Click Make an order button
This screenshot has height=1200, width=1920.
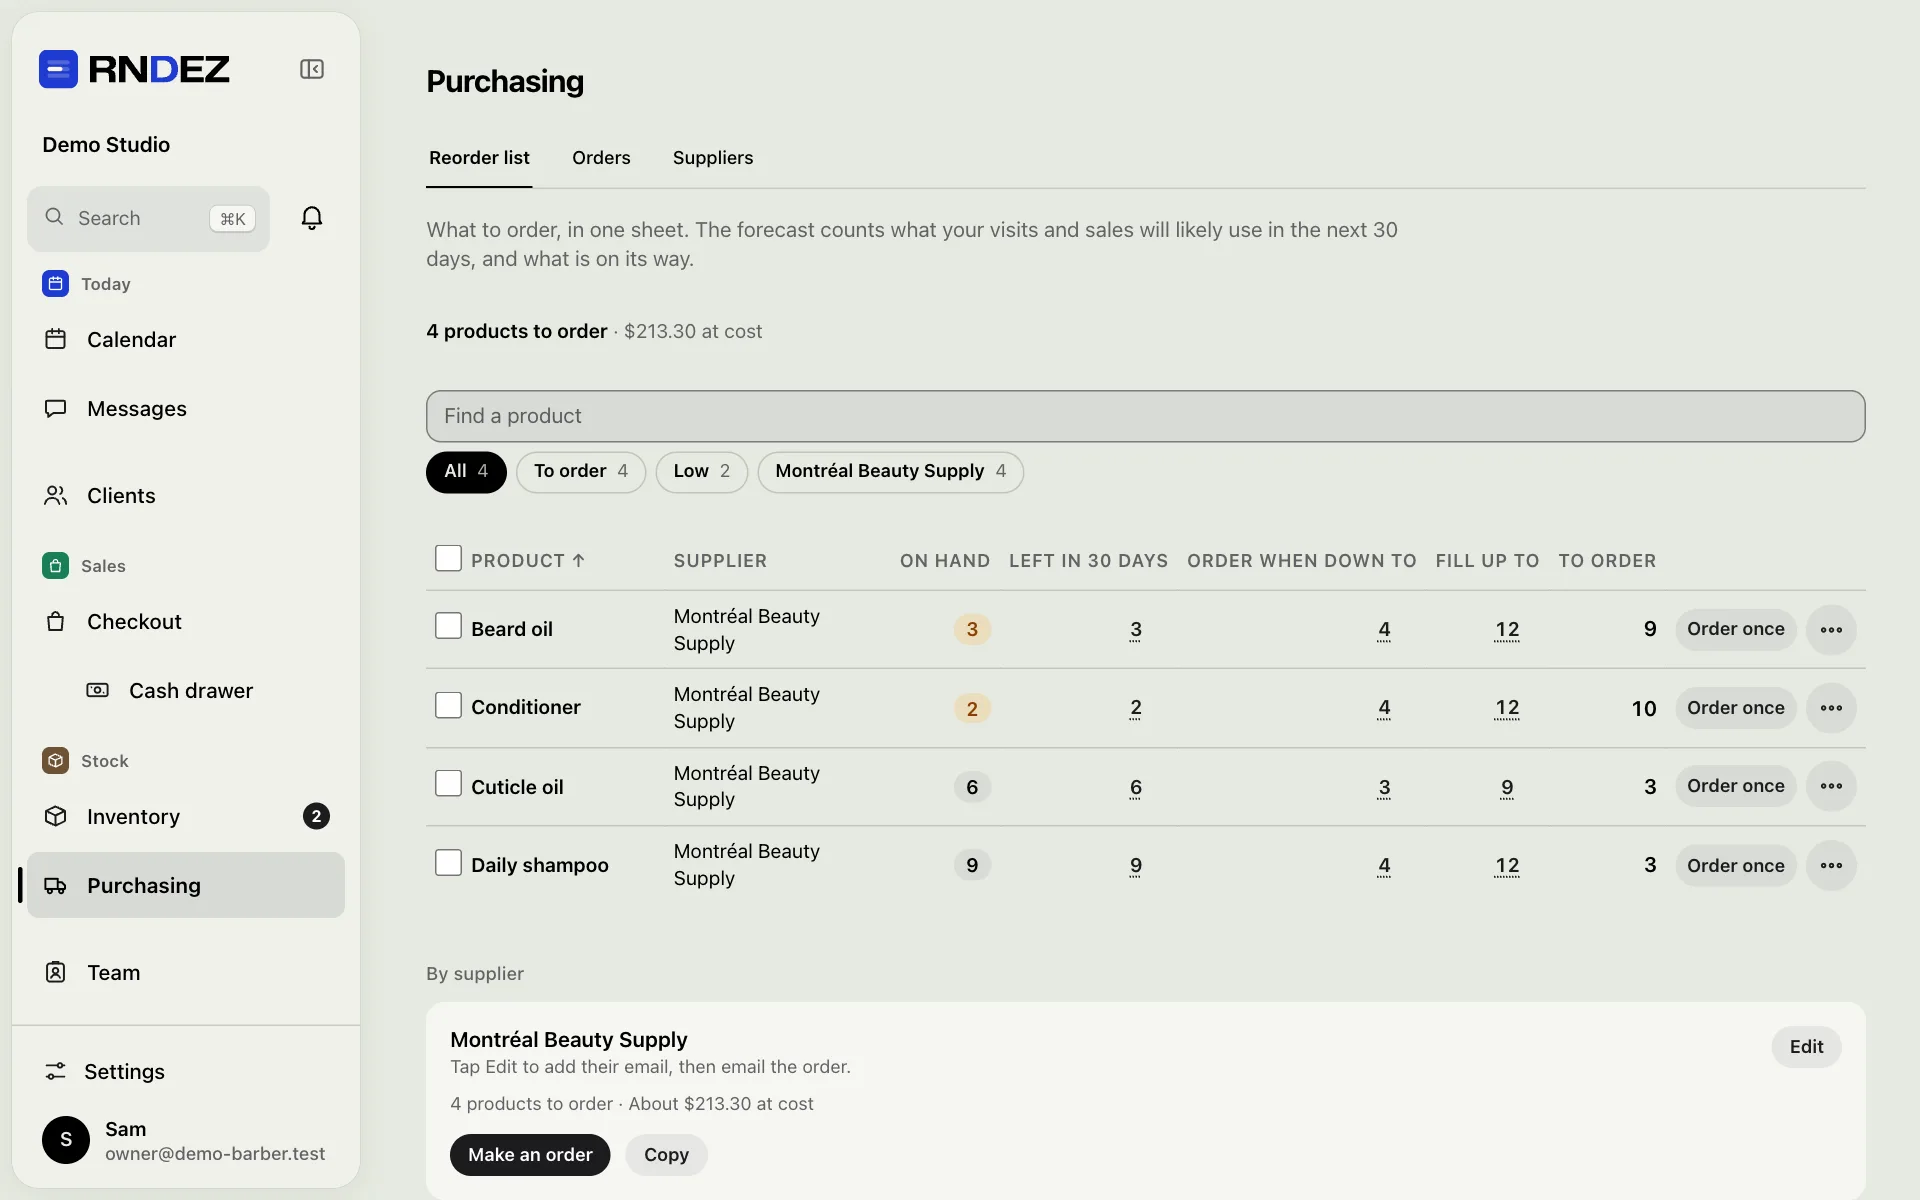530,1155
